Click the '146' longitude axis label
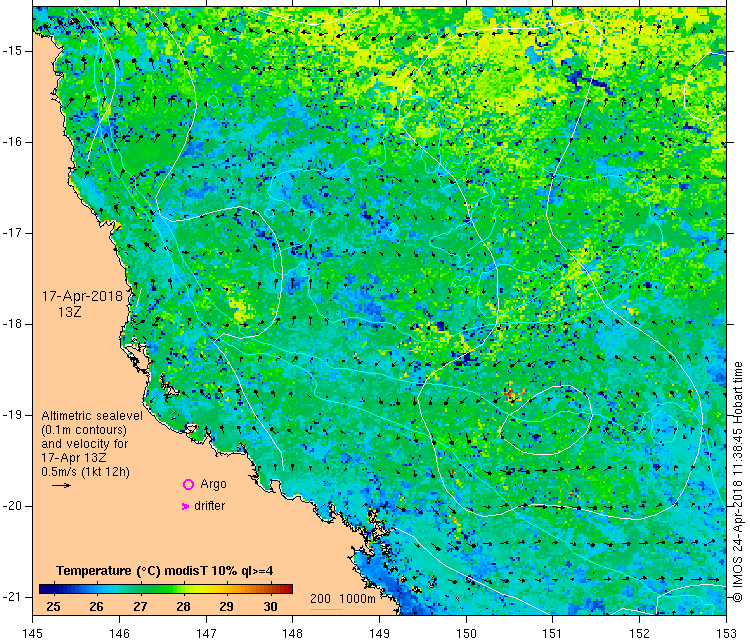 [x=119, y=633]
